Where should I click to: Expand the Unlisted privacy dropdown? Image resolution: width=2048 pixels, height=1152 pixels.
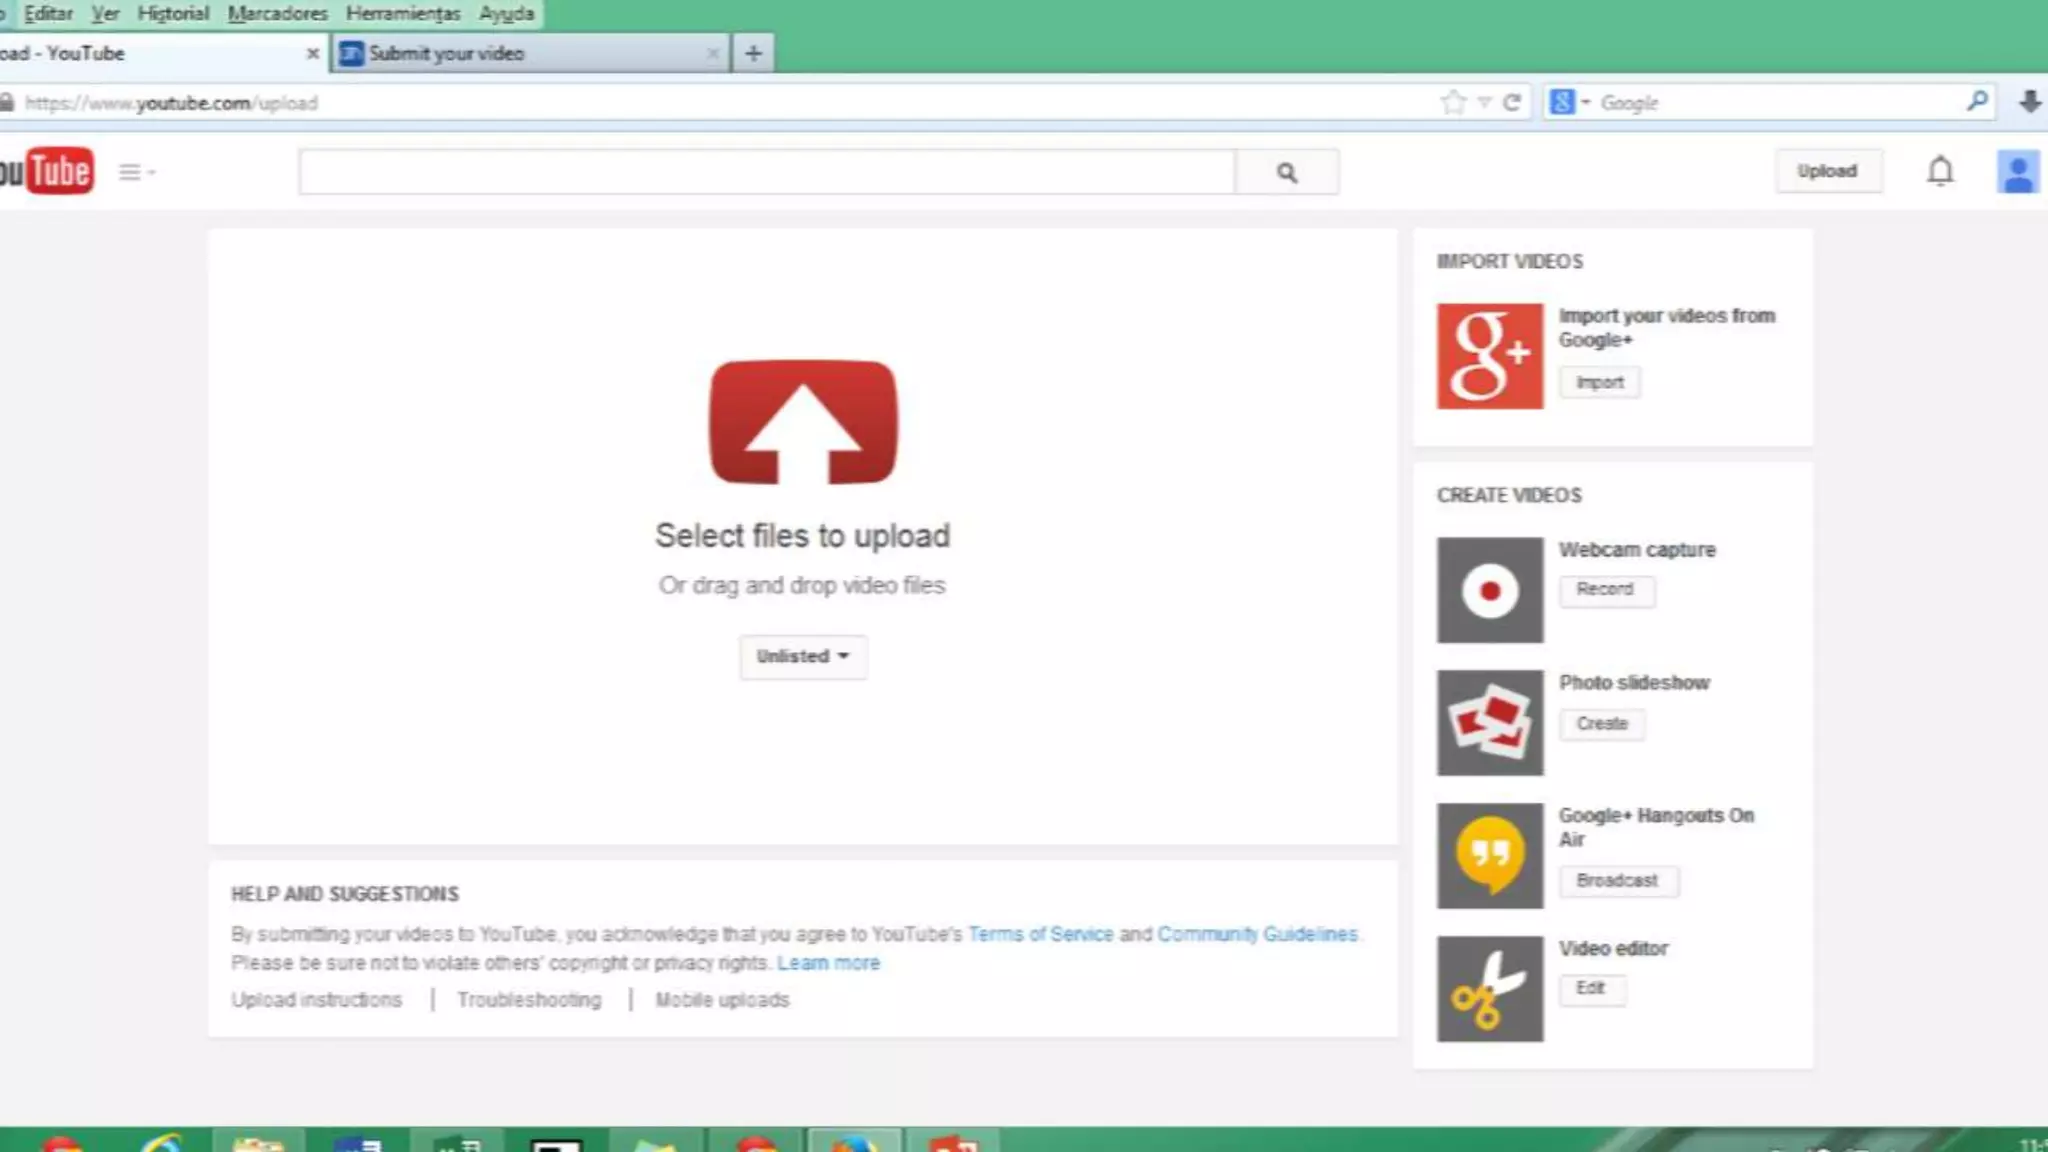[x=803, y=657]
